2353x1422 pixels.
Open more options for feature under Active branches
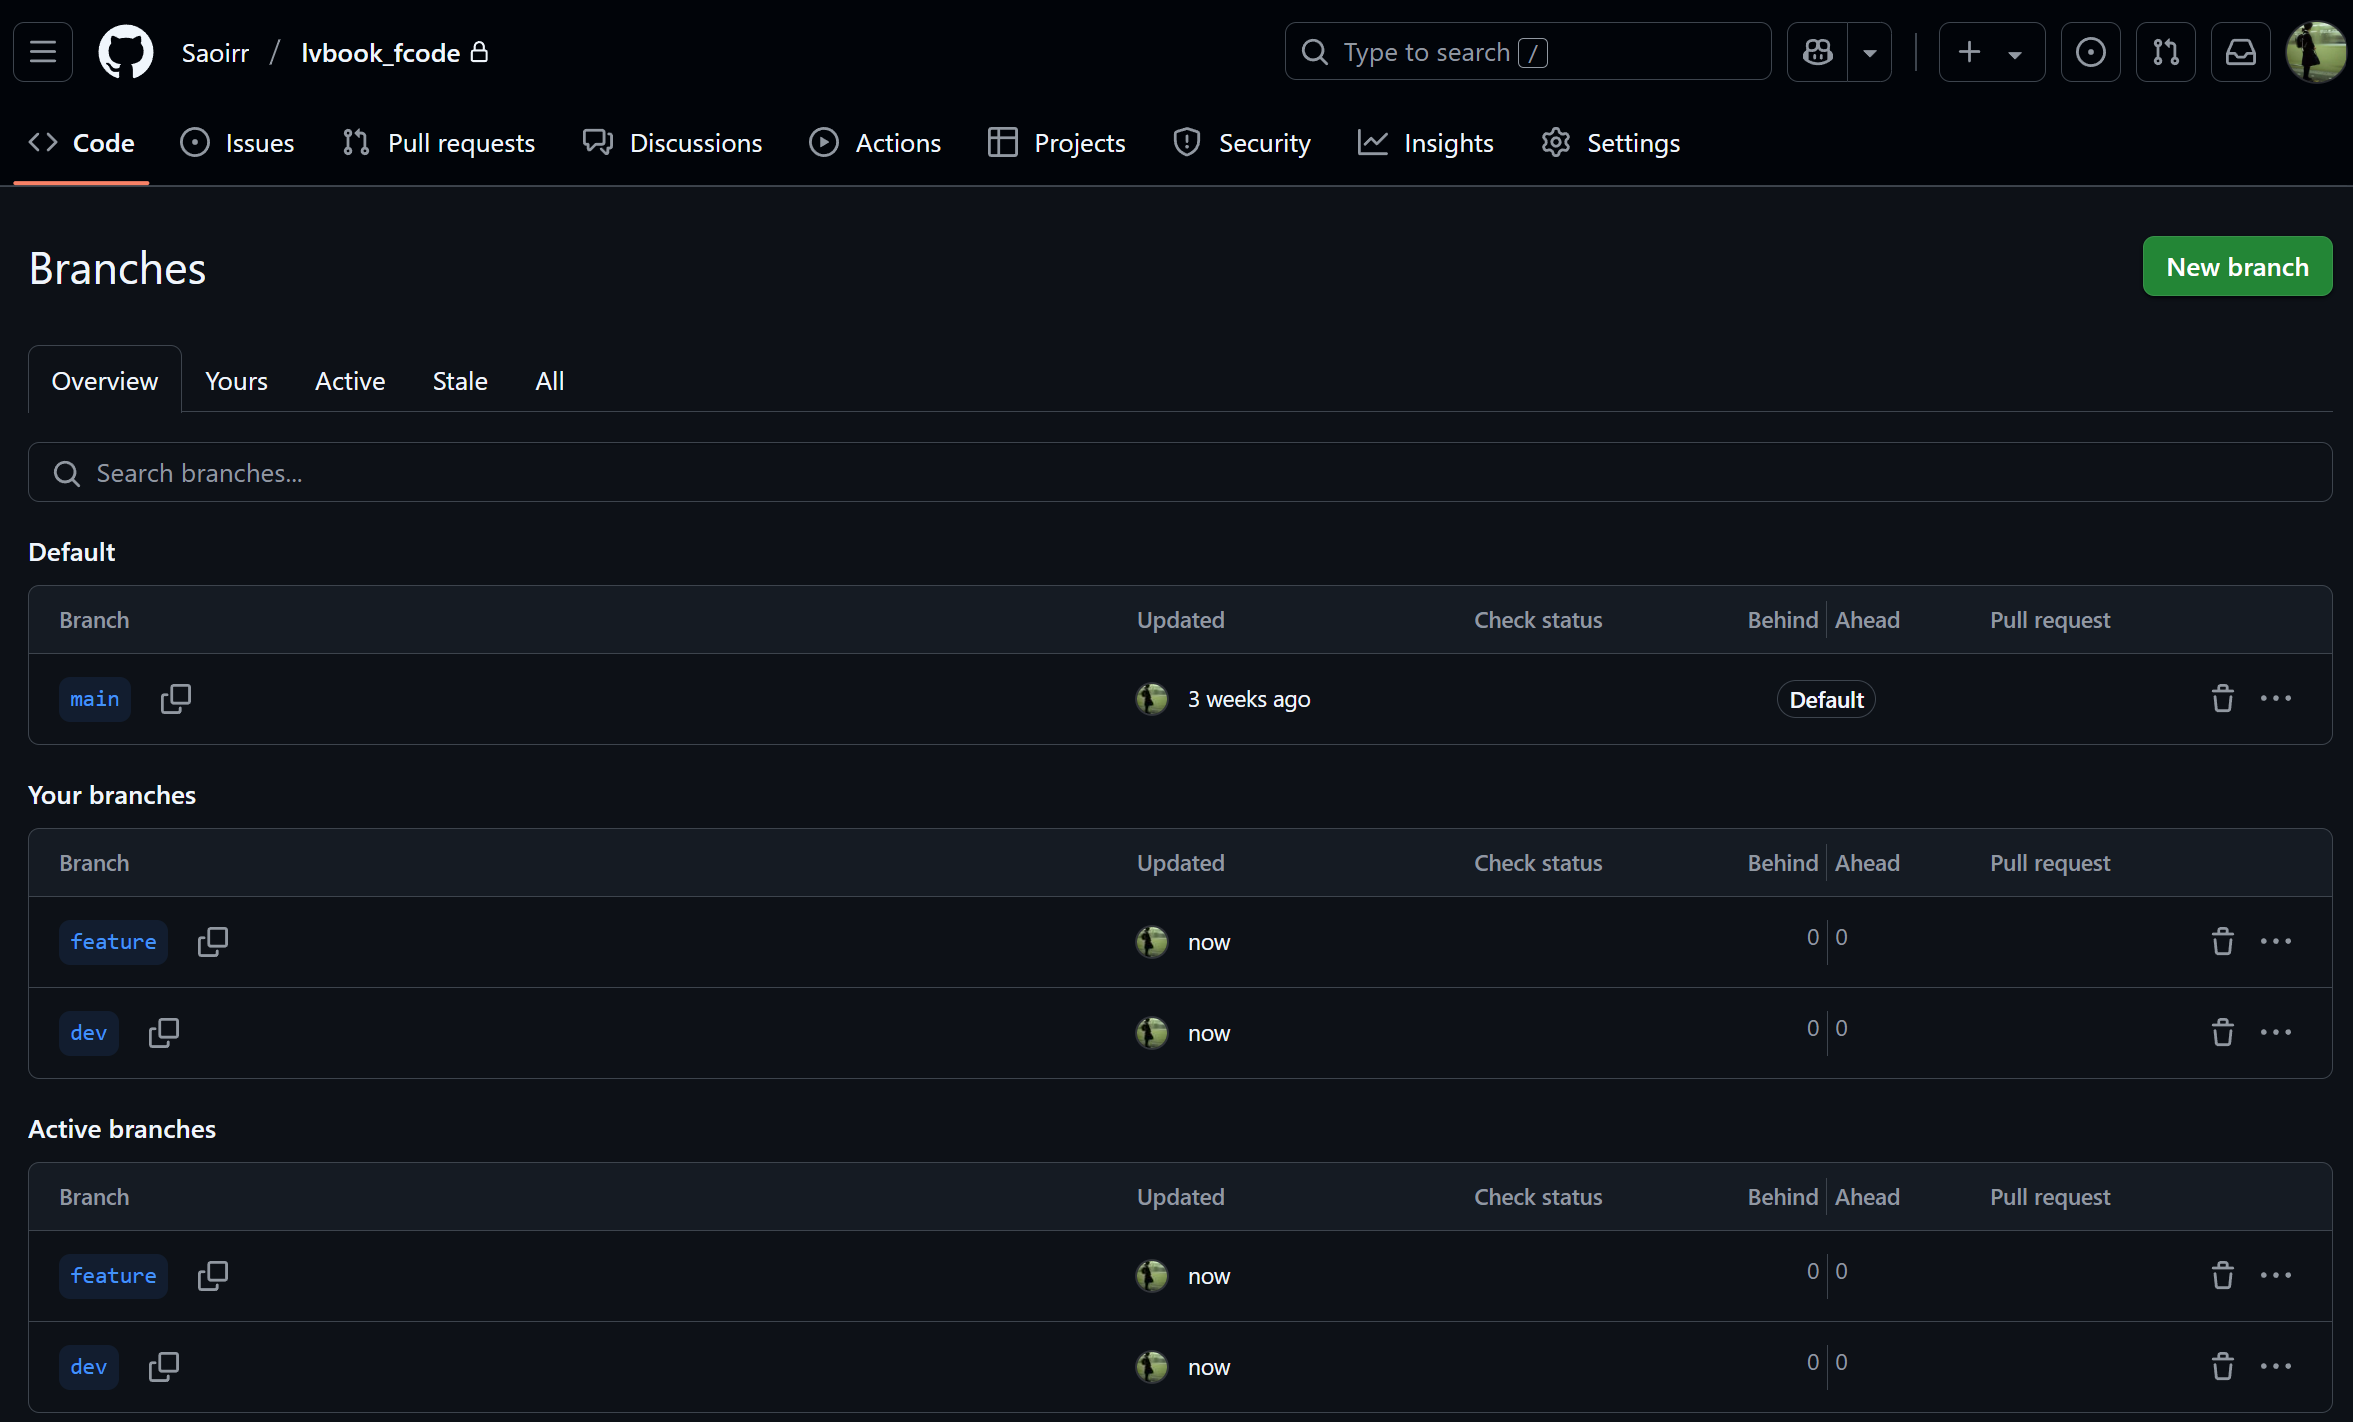pos(2276,1276)
